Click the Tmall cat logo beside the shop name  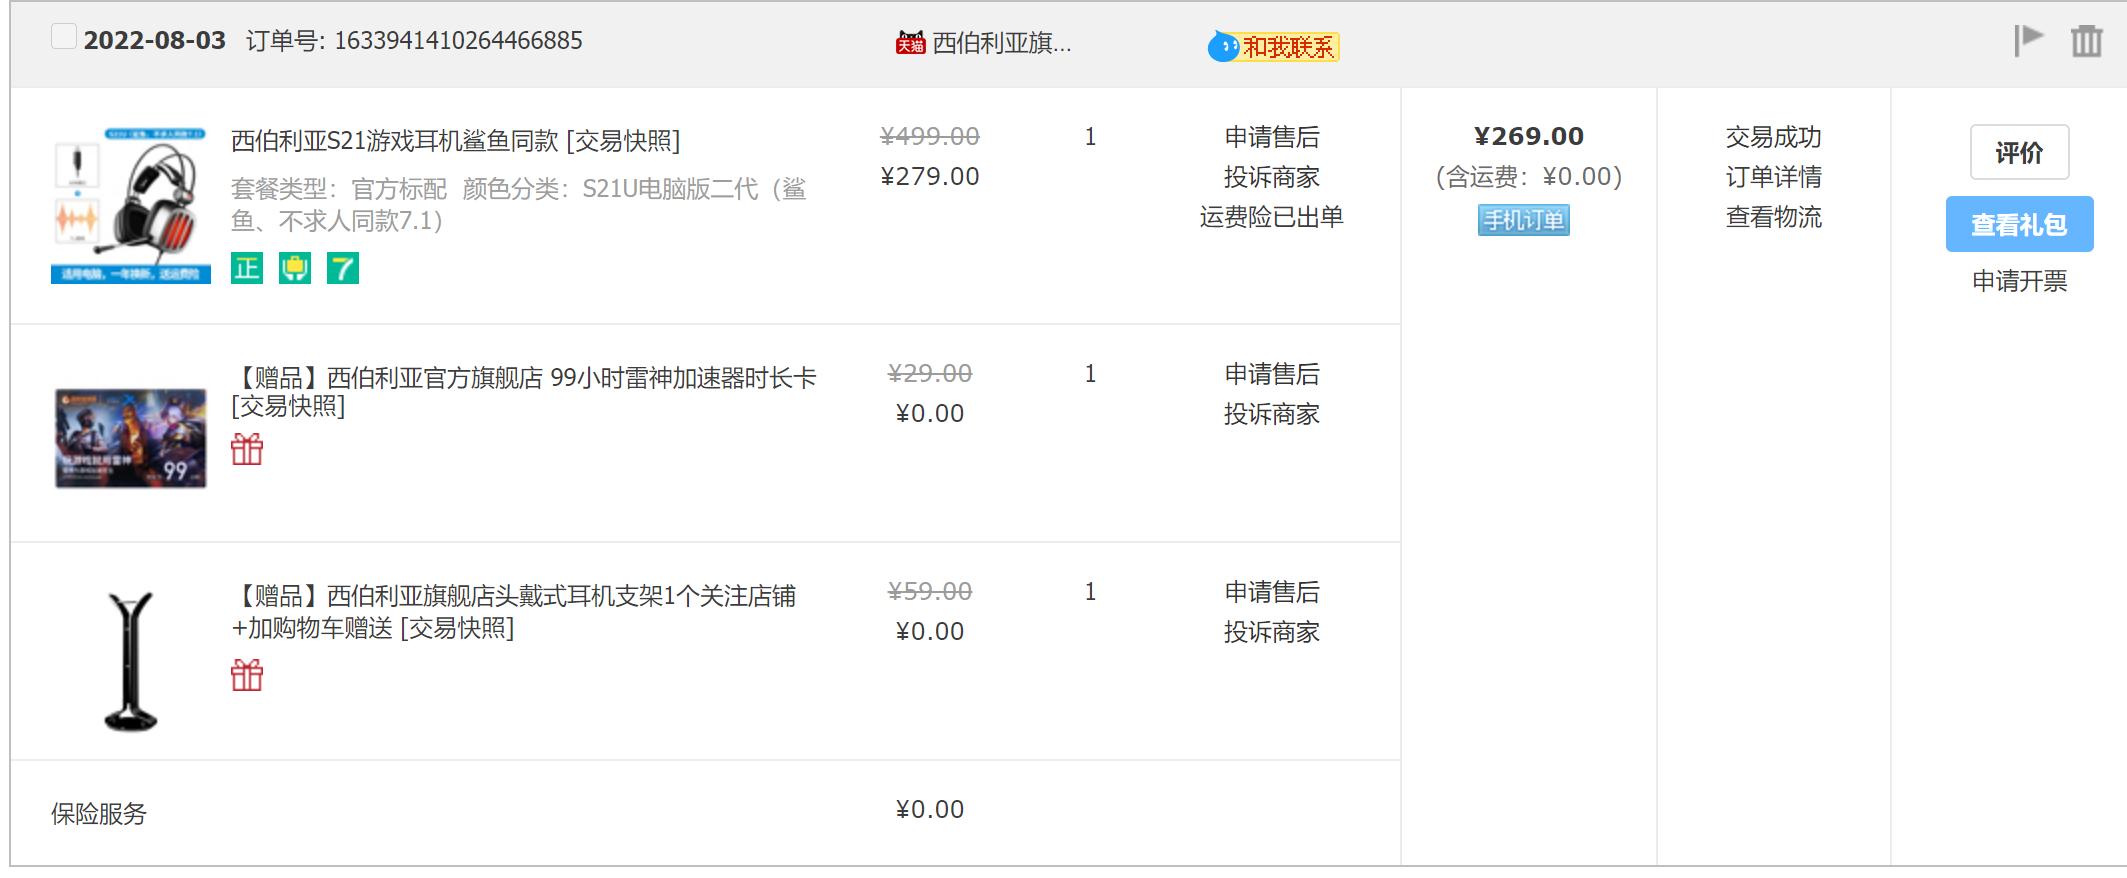[x=910, y=43]
